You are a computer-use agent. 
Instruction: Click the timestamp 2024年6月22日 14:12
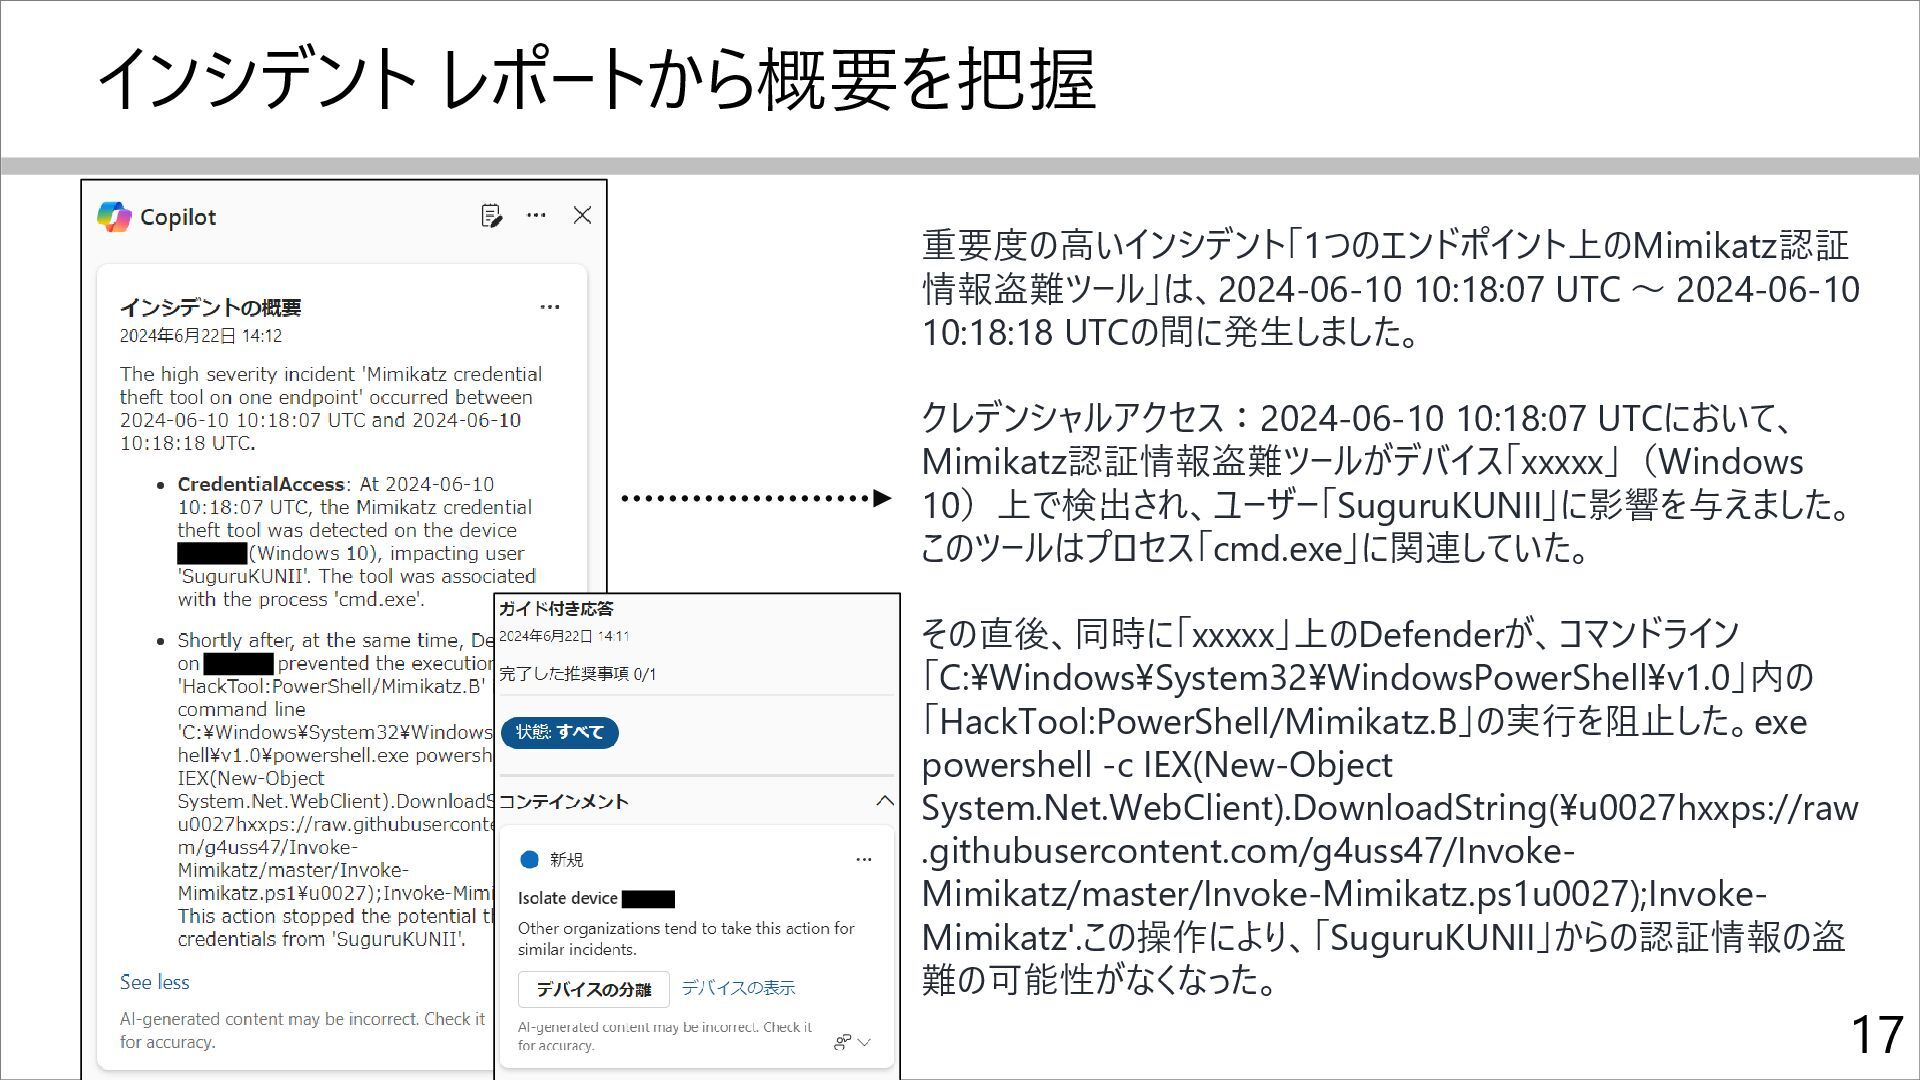click(201, 336)
